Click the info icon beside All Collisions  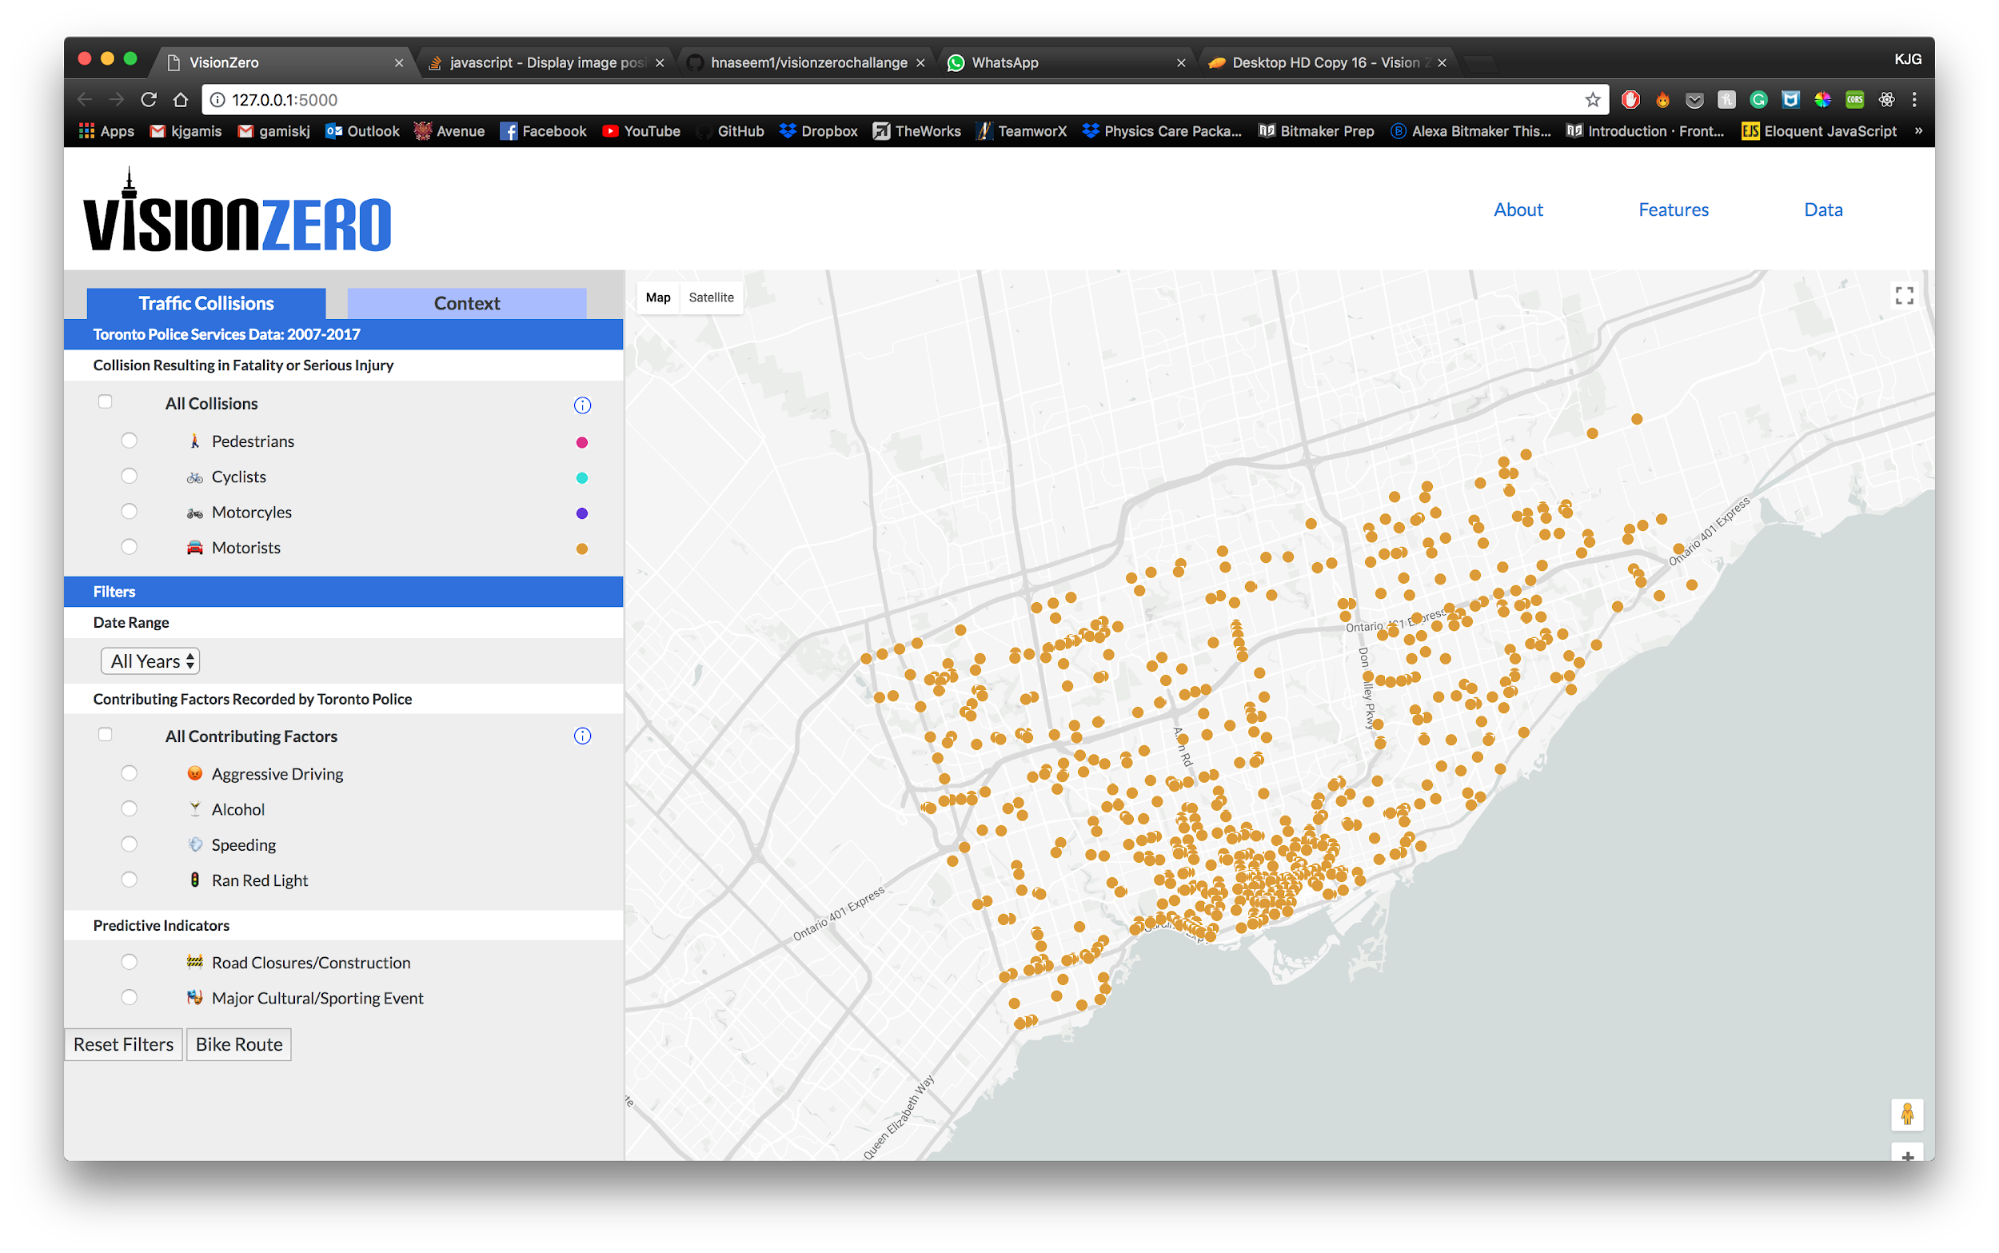582,405
